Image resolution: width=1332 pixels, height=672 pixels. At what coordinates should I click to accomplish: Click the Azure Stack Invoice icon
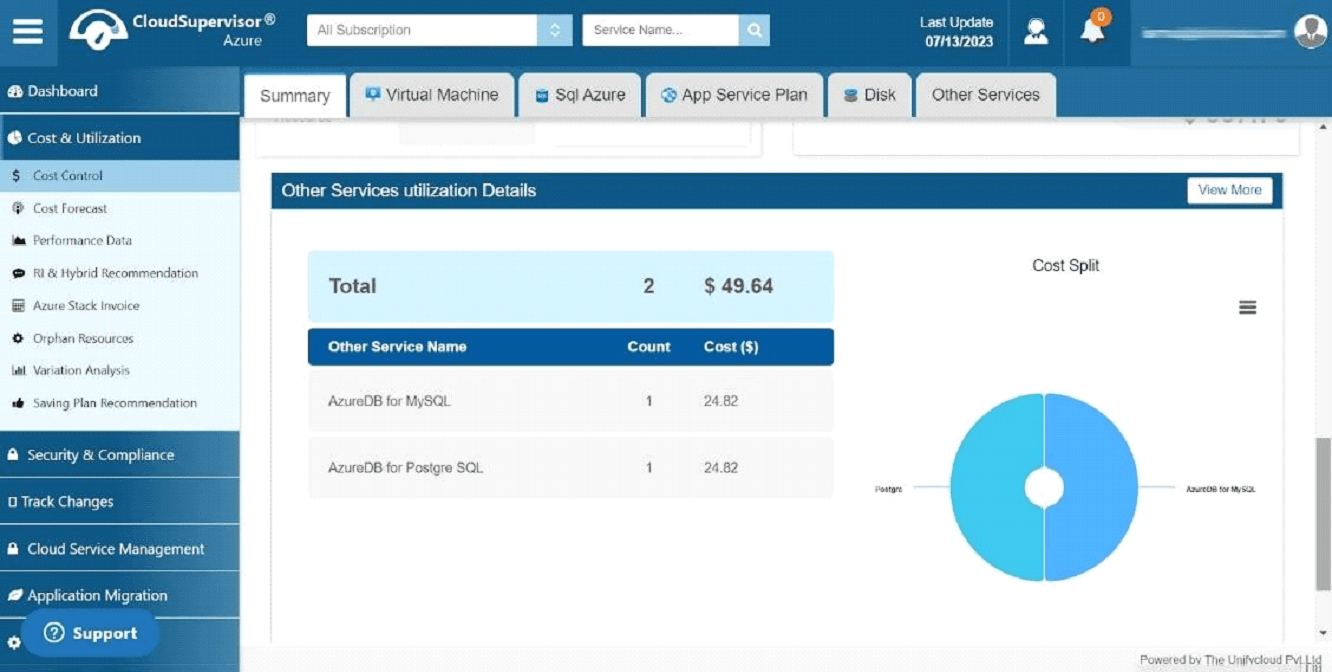pyautogui.click(x=18, y=306)
